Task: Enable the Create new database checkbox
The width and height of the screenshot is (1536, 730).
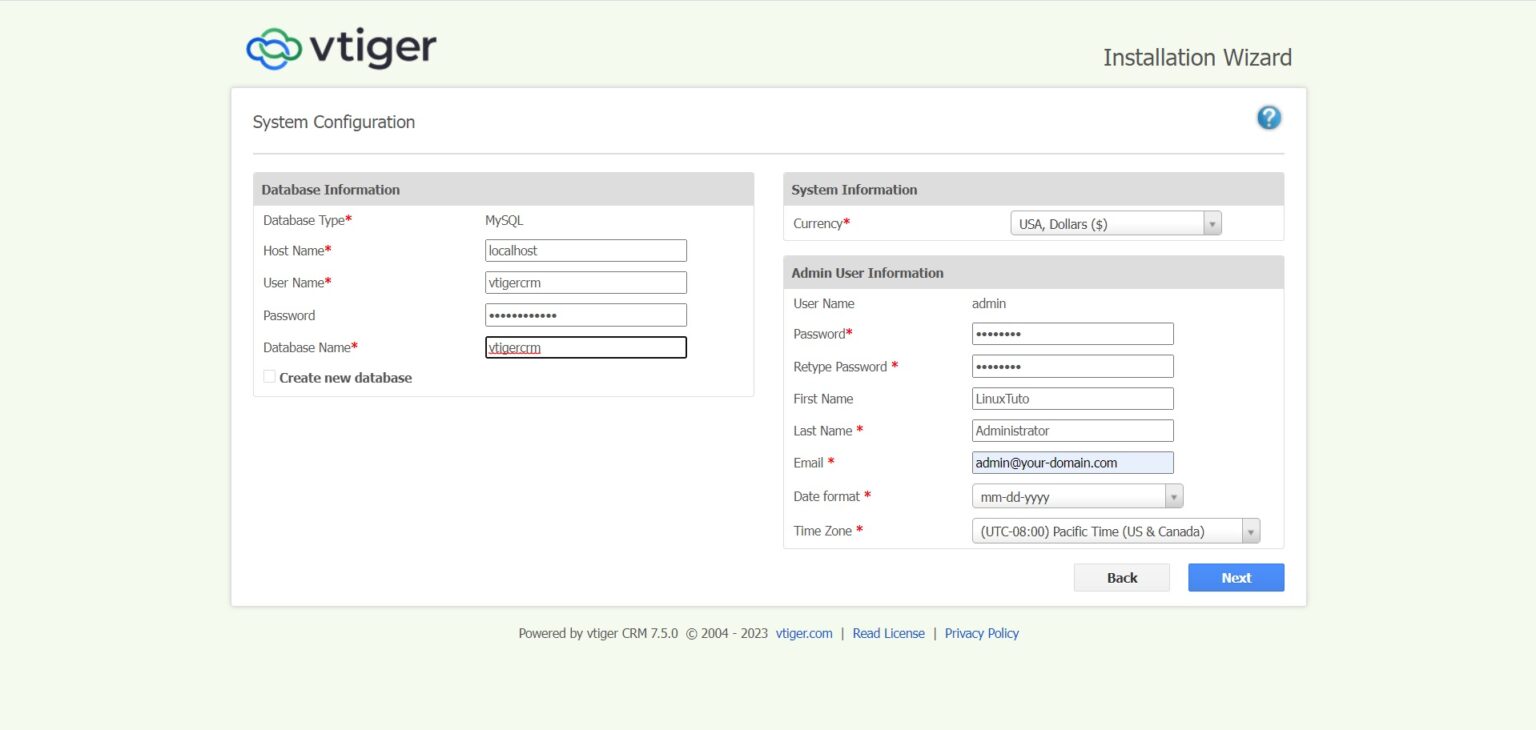Action: point(269,377)
